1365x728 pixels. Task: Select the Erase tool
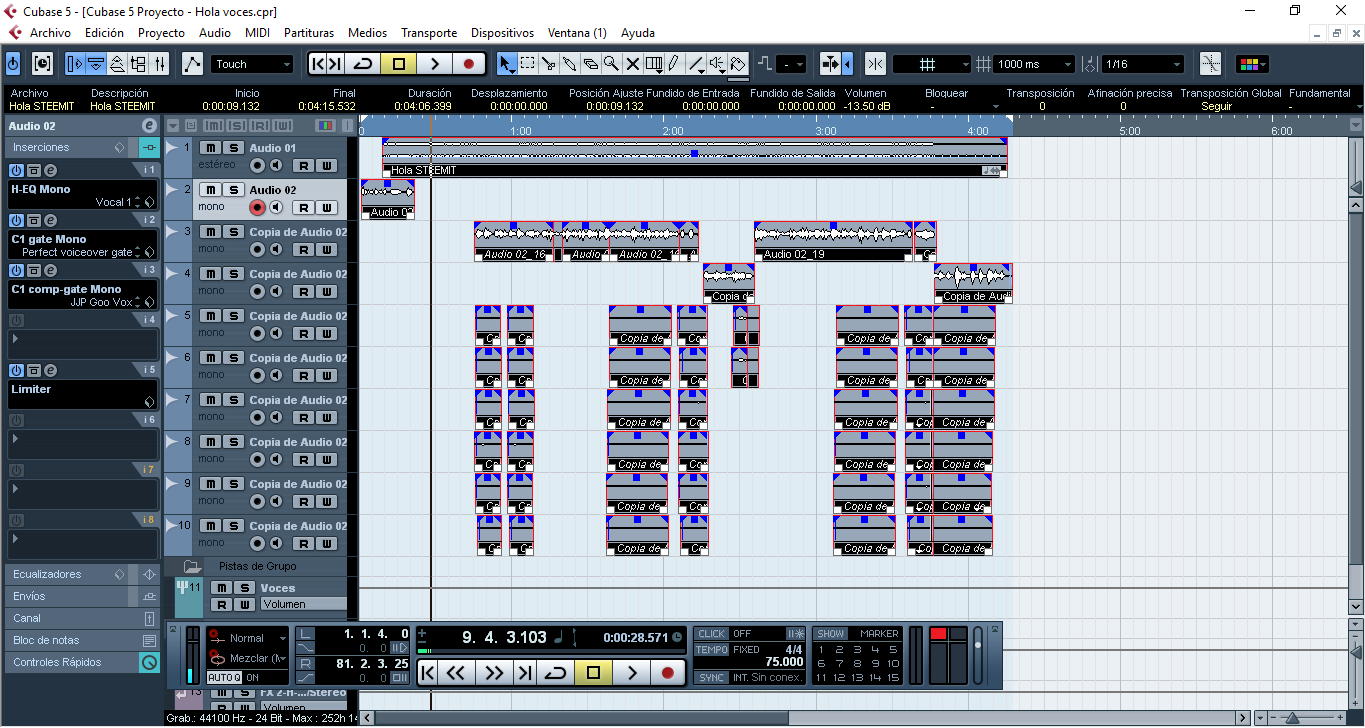point(591,64)
